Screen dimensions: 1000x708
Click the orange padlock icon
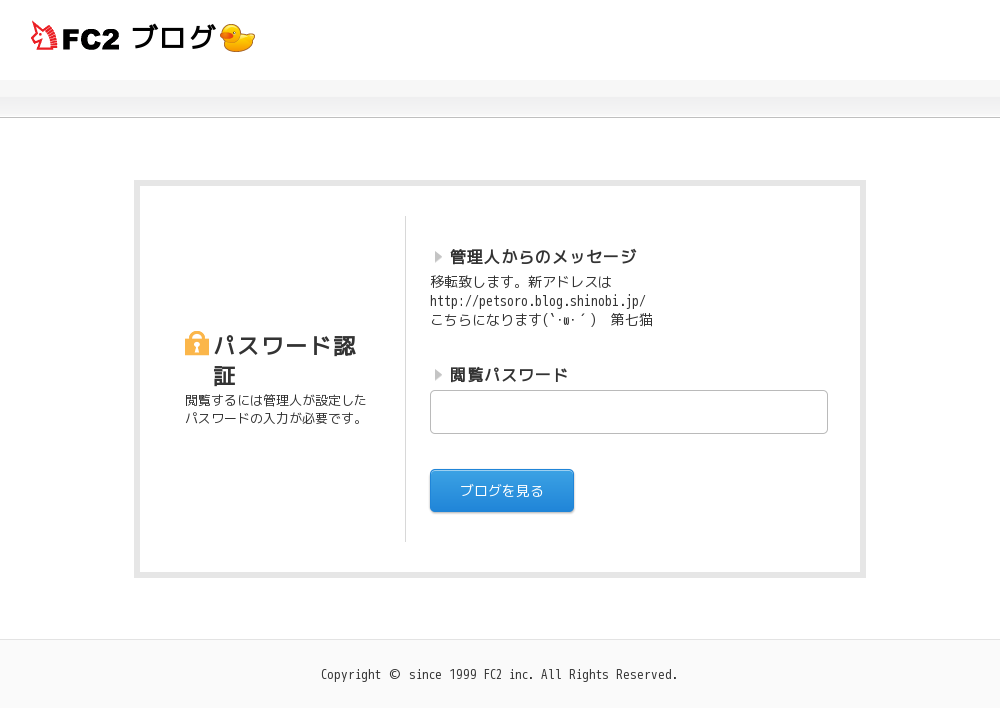coord(197,344)
